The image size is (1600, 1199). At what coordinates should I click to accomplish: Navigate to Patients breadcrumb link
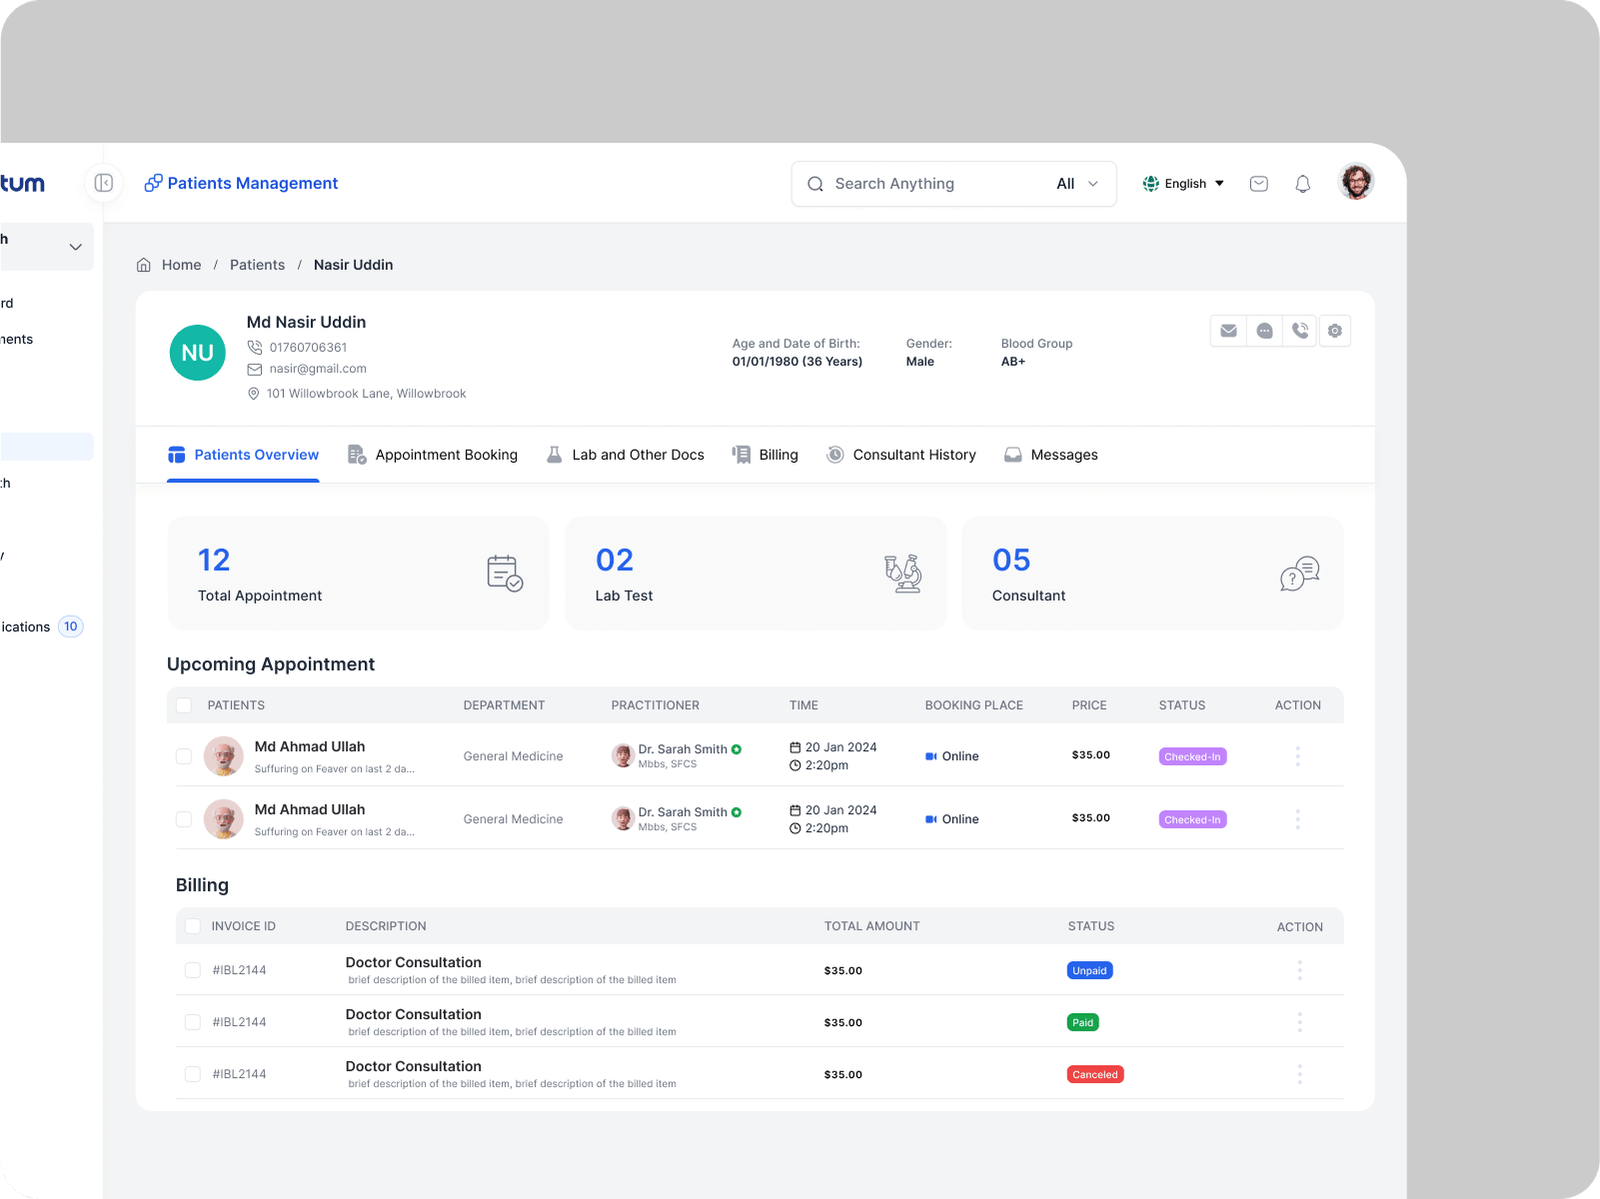click(257, 265)
